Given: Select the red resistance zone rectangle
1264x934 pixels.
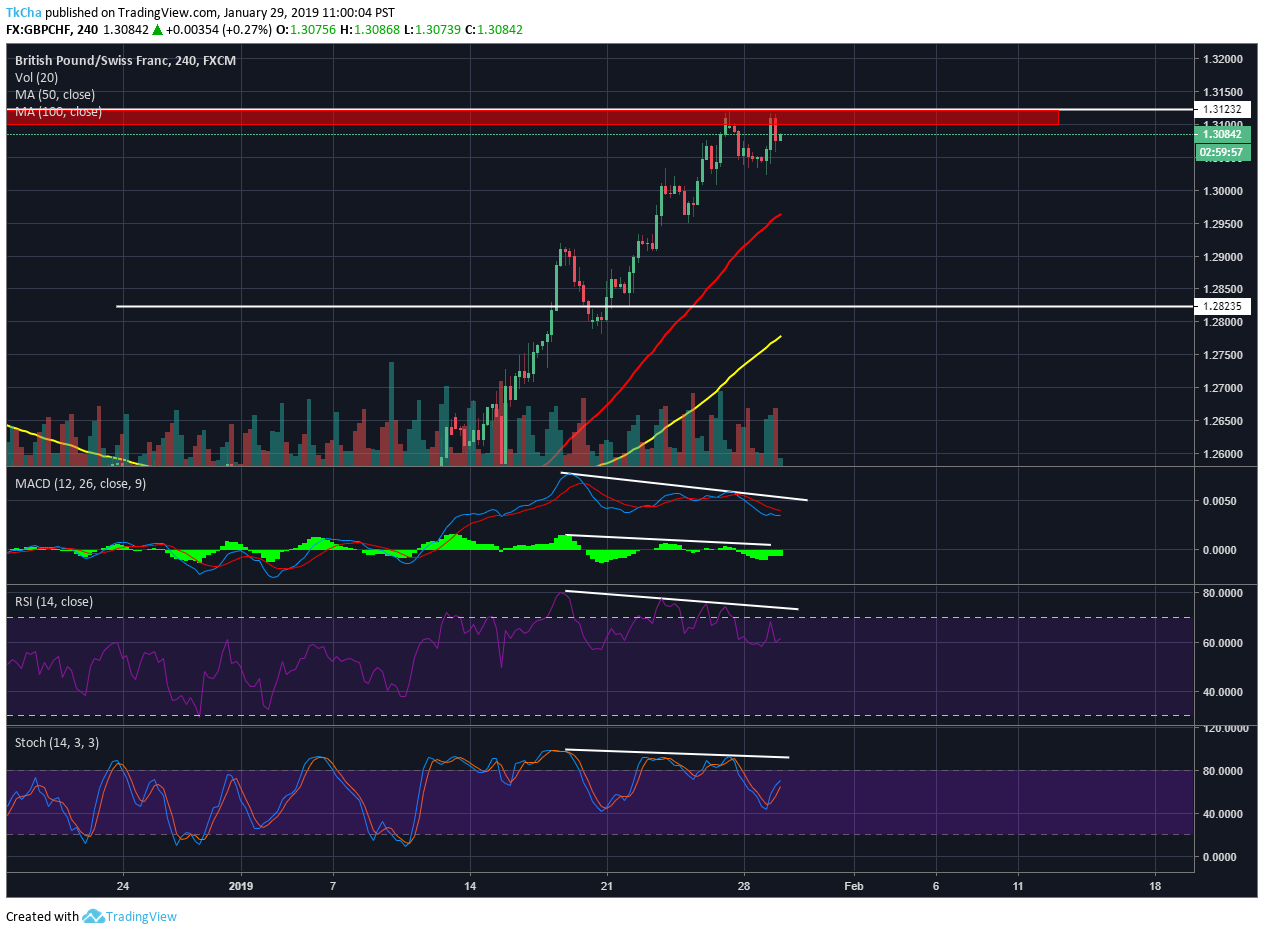Looking at the screenshot, I should pos(532,117).
